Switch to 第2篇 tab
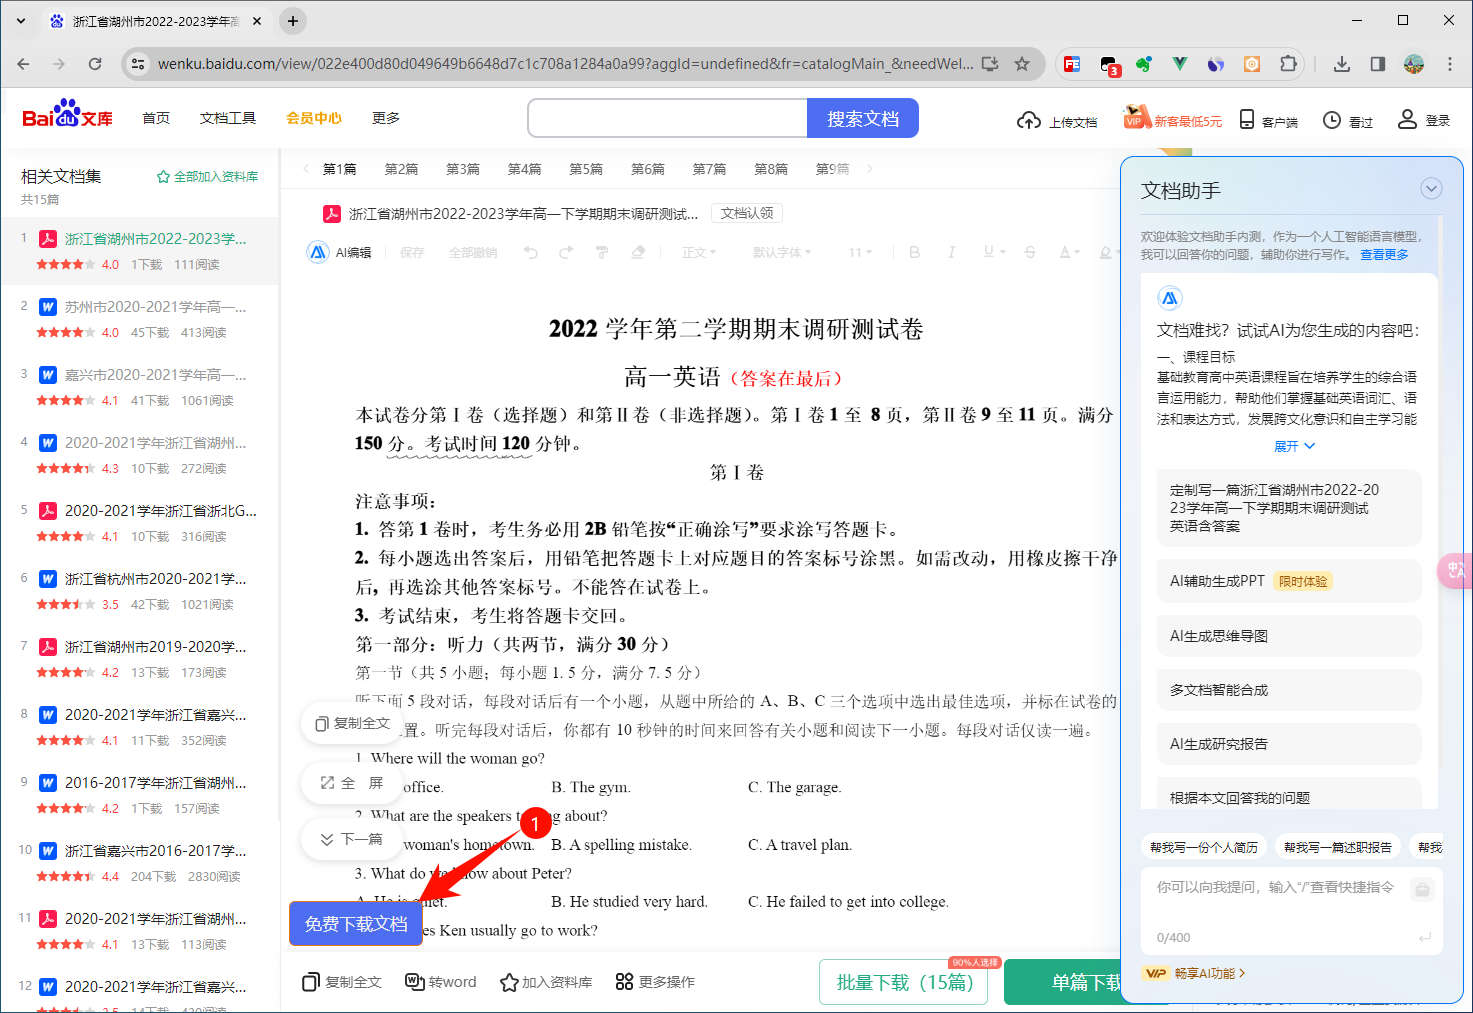 pyautogui.click(x=401, y=169)
